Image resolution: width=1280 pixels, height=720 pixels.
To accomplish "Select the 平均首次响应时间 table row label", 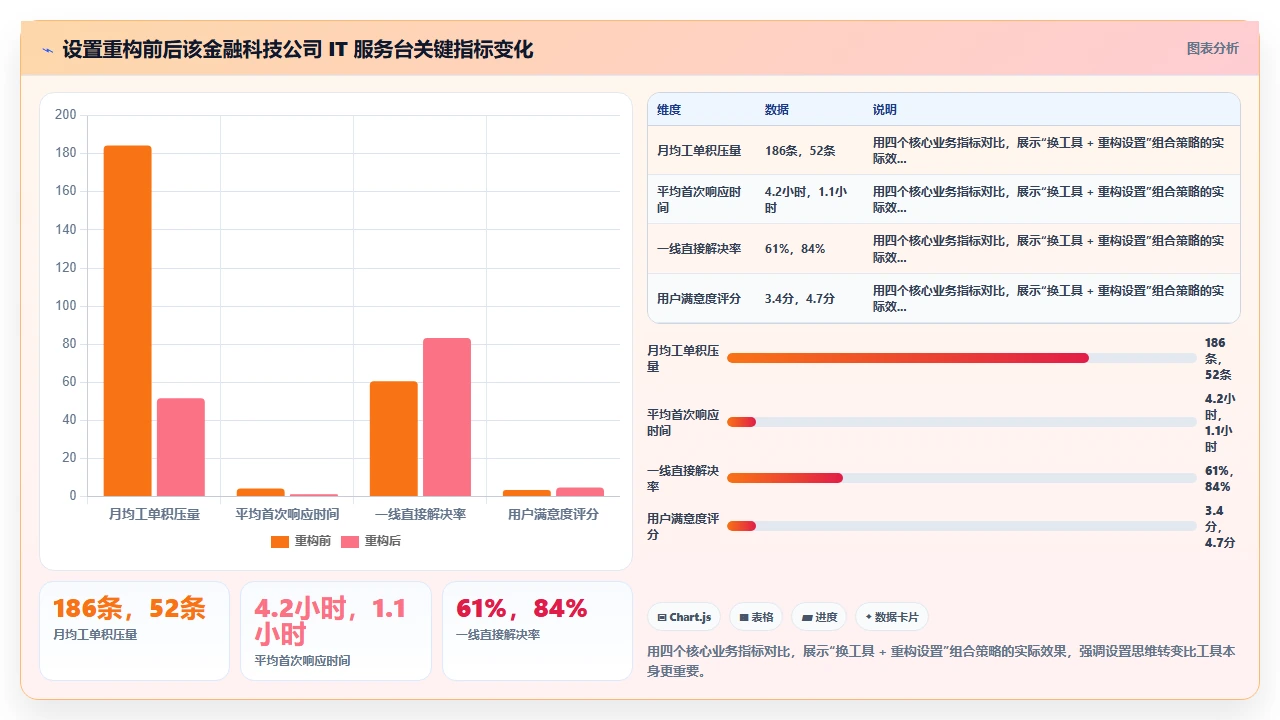I will (699, 200).
